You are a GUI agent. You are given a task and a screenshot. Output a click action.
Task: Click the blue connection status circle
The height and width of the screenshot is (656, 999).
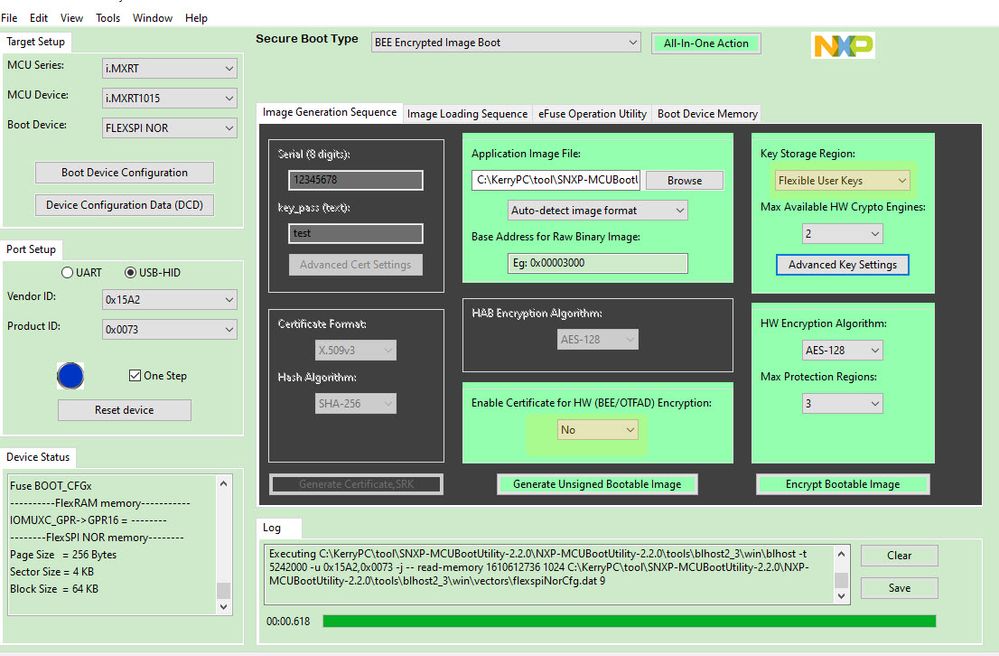tap(70, 376)
